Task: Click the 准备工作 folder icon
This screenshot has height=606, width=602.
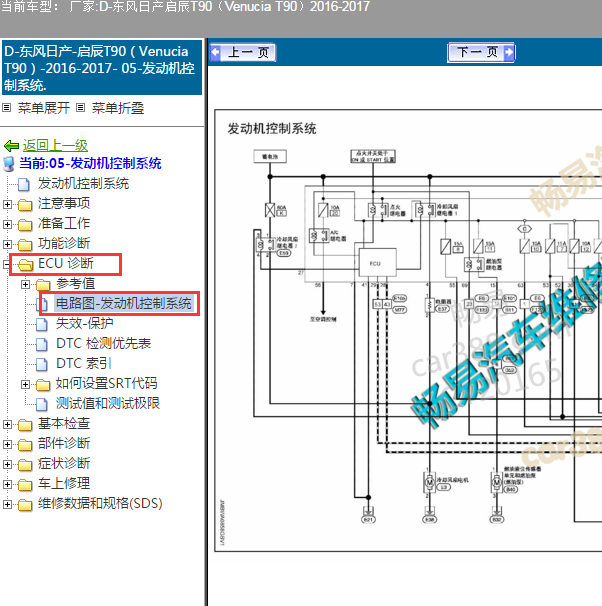Action: [25, 225]
